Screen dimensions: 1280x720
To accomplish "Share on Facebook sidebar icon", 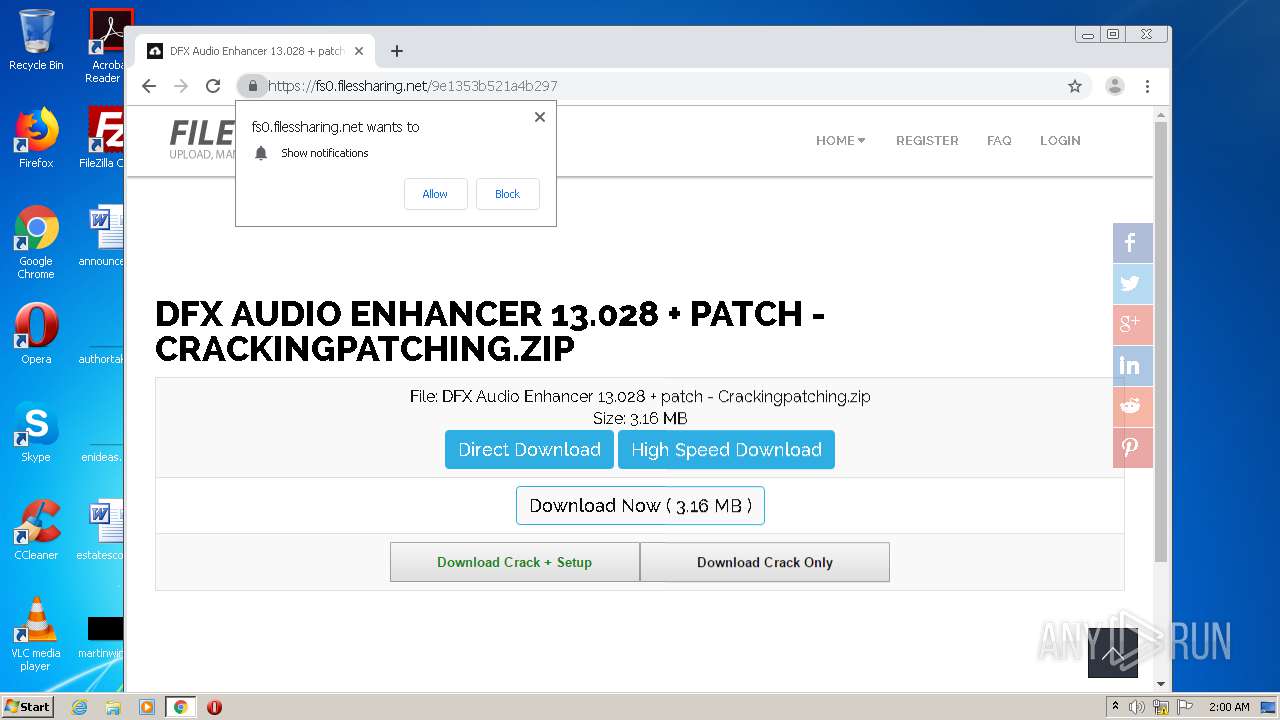I will point(1132,243).
